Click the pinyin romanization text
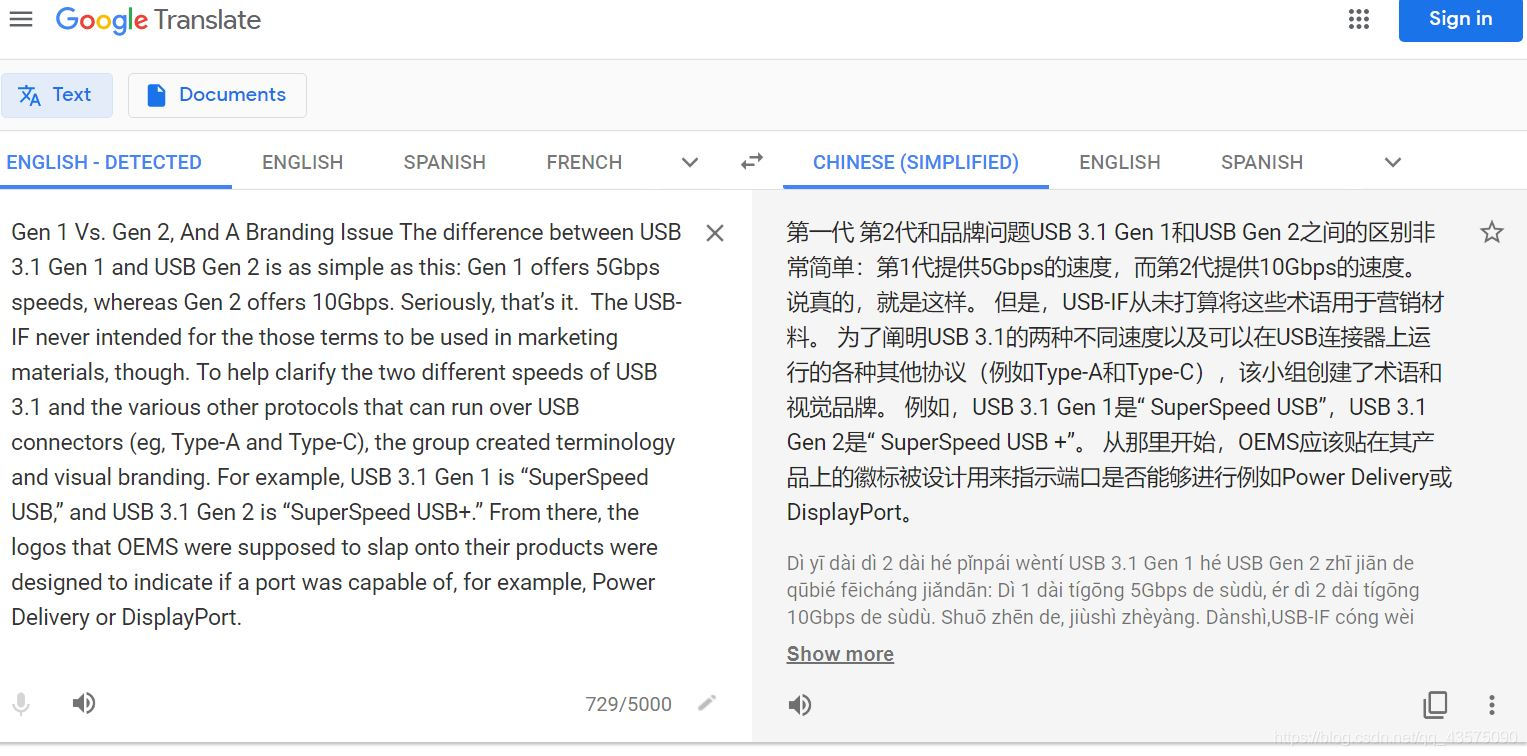1527x756 pixels. click(1103, 590)
